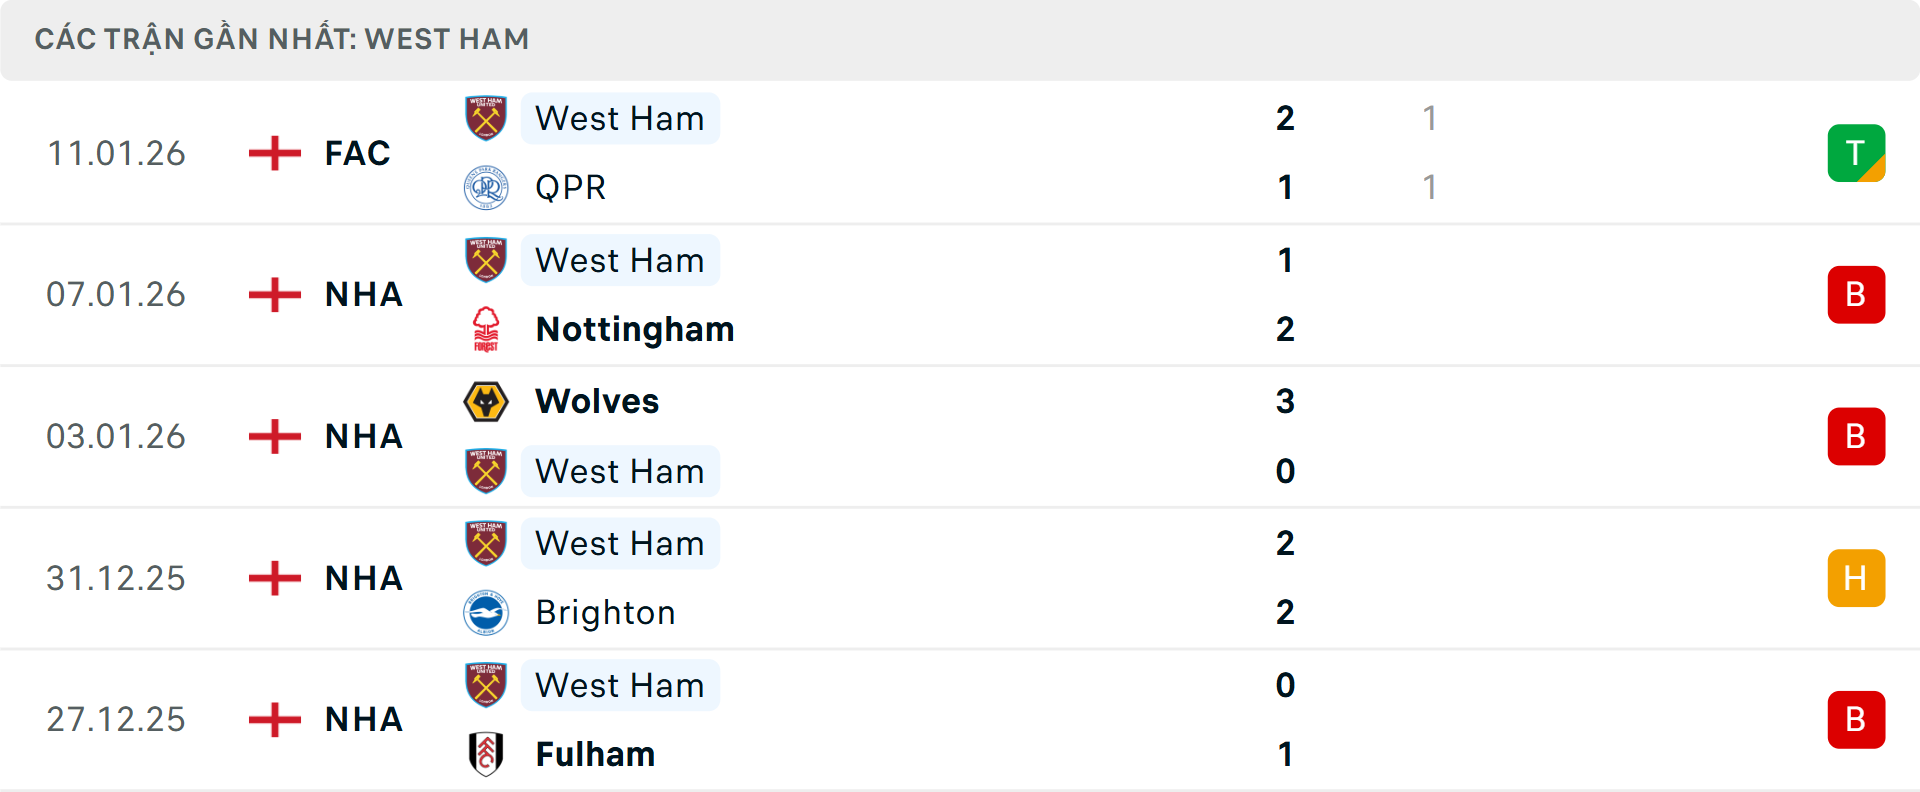1920x792 pixels.
Task: Click the Nottingham team name
Action: (634, 329)
